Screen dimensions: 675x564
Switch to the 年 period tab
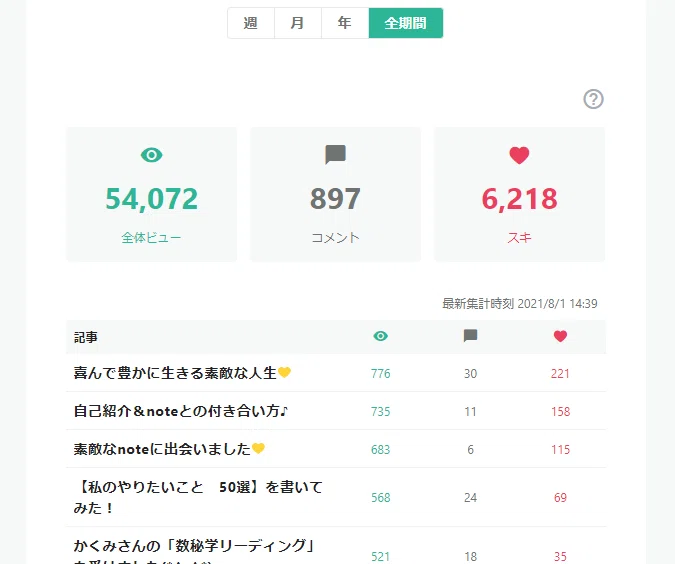(345, 23)
